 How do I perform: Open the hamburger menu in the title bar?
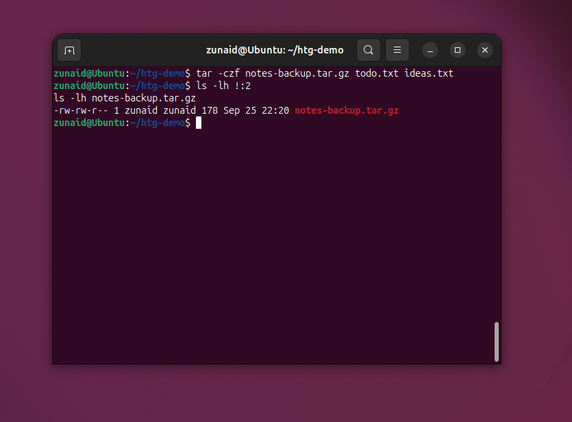coord(397,50)
